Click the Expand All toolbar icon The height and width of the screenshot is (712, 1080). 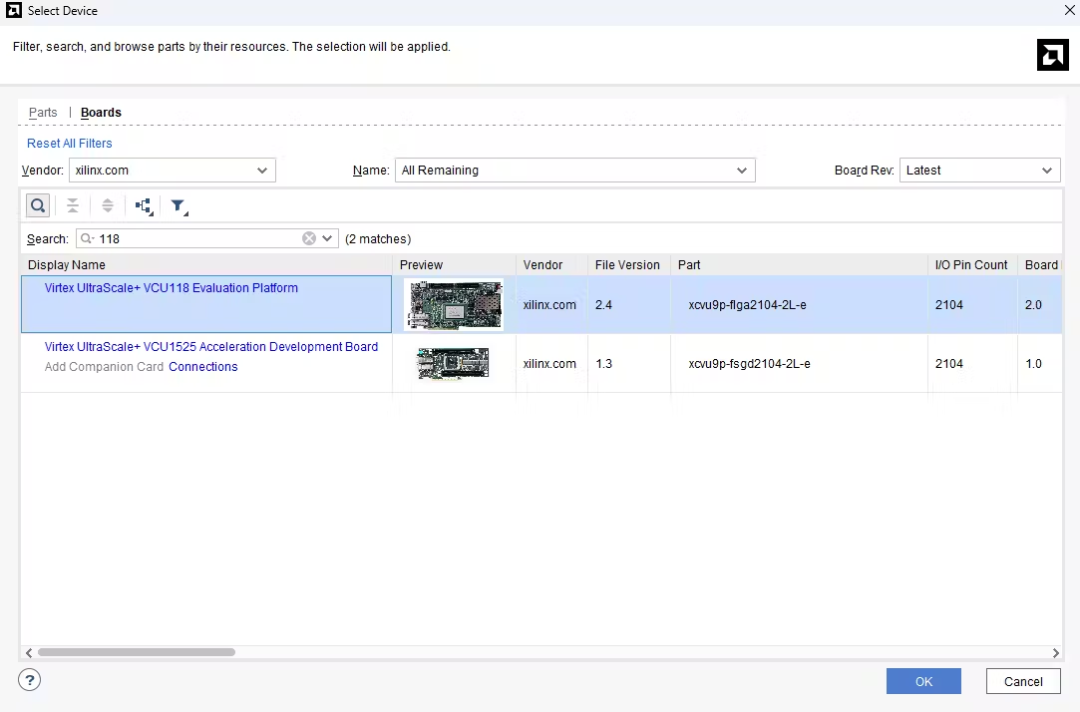tap(108, 206)
